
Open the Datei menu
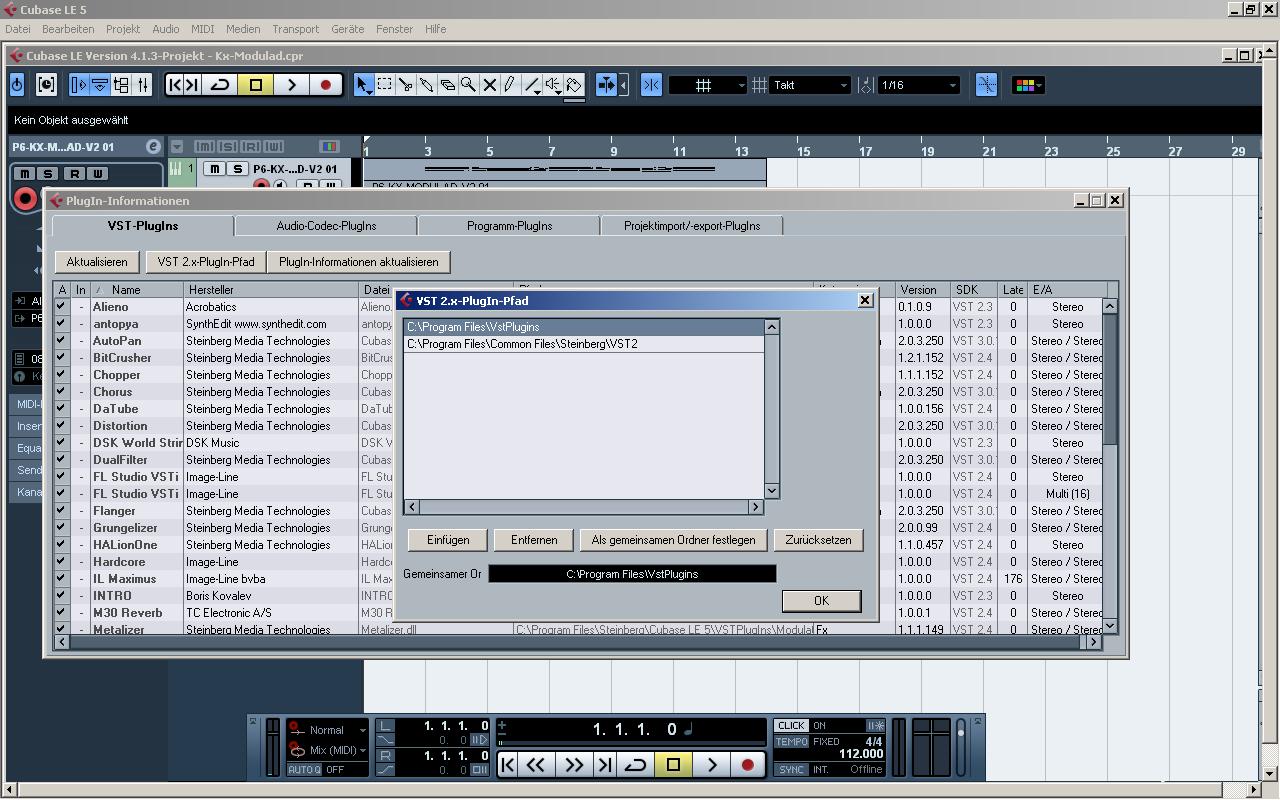pyautogui.click(x=17, y=29)
